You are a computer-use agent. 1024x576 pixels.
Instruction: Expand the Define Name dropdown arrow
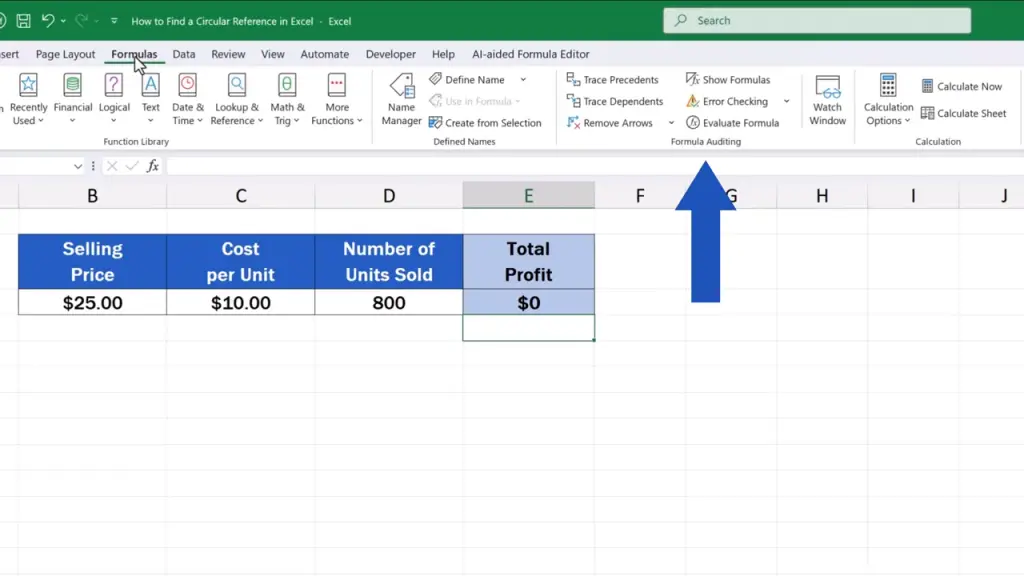(523, 80)
